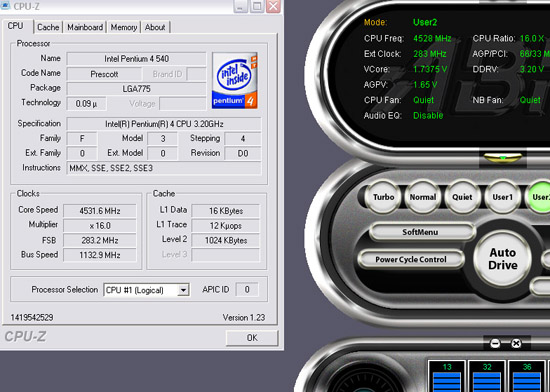Minimize the CPU-Z window

(x=241, y=6)
